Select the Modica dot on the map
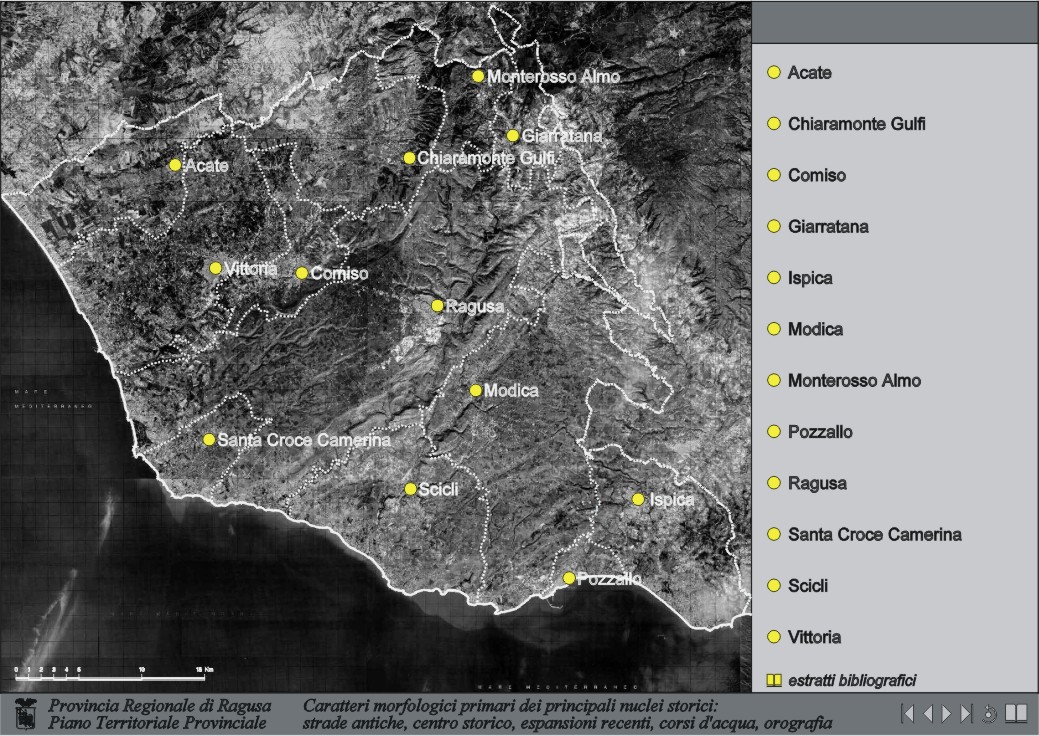This screenshot has height=736, width=1039. point(476,390)
